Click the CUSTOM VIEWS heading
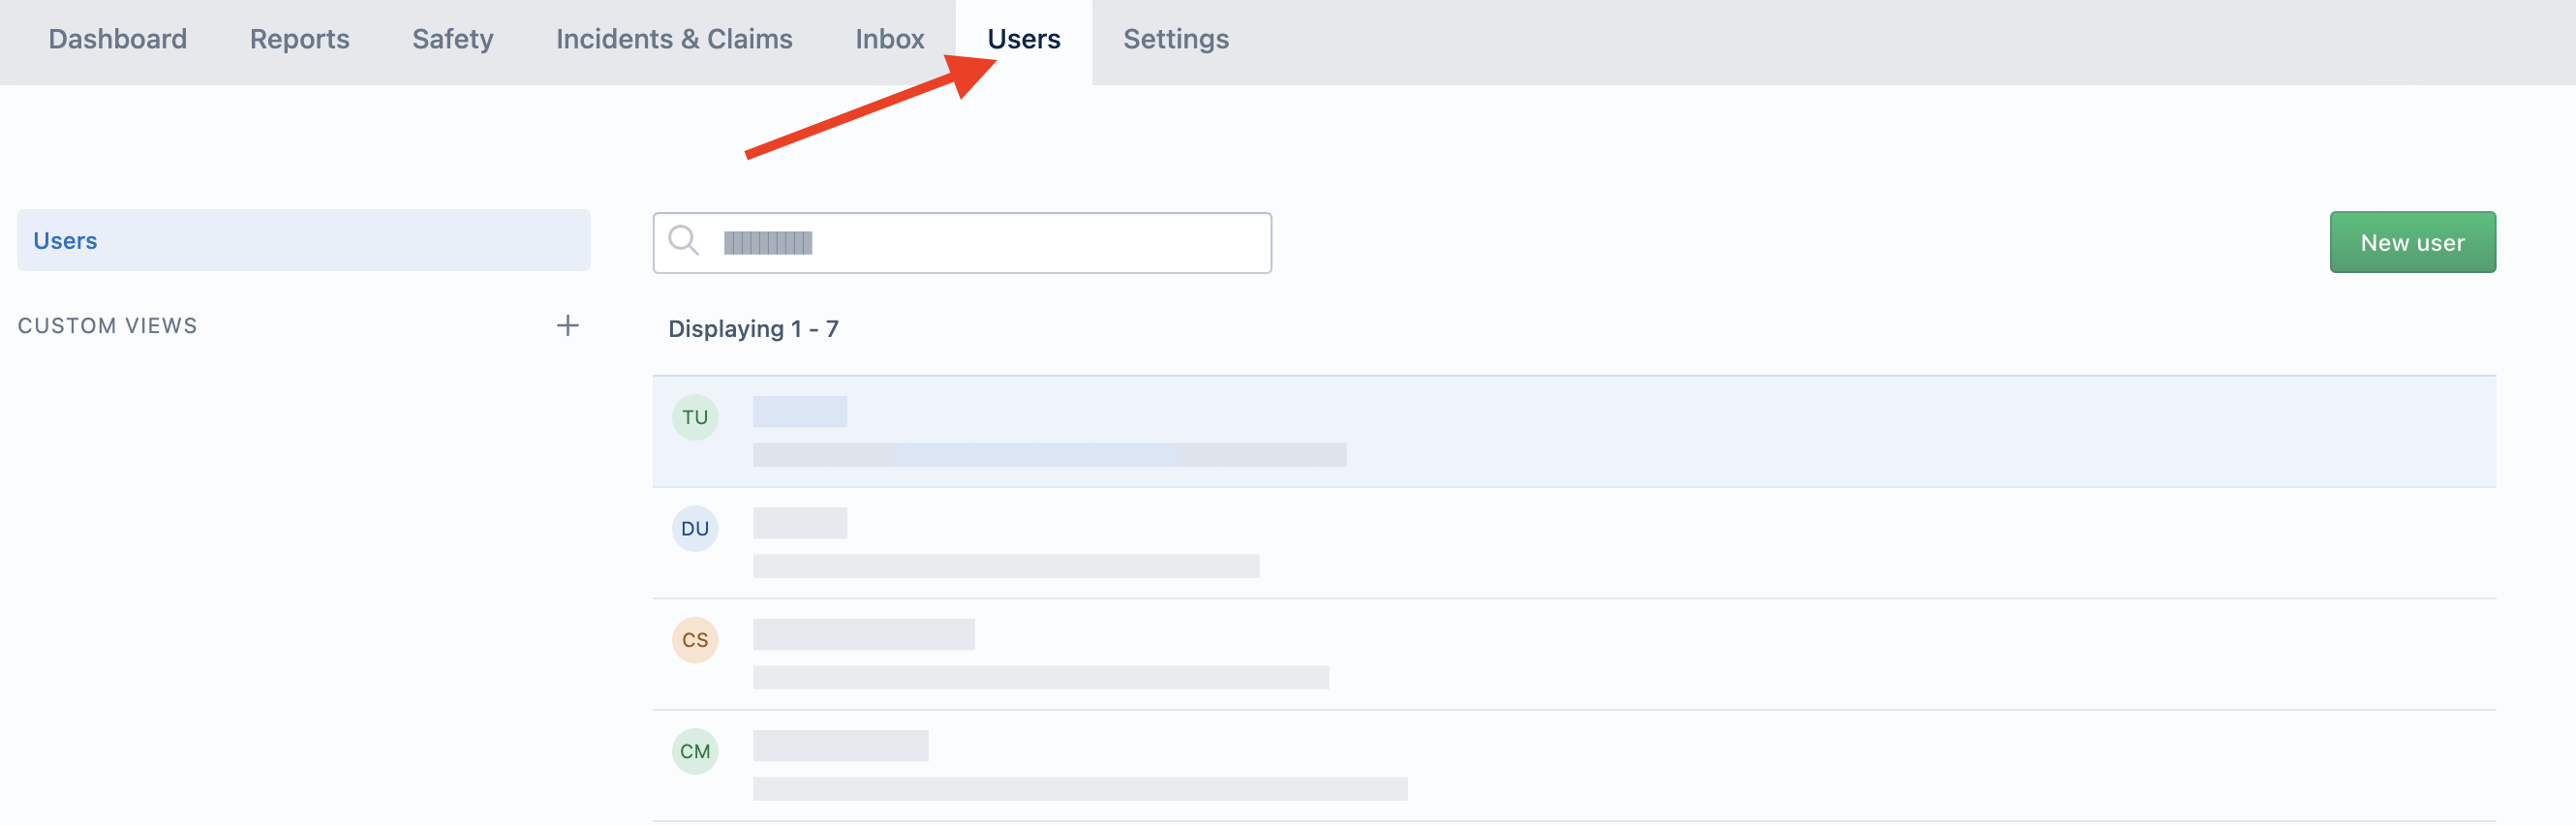This screenshot has height=825, width=2576. pos(107,325)
